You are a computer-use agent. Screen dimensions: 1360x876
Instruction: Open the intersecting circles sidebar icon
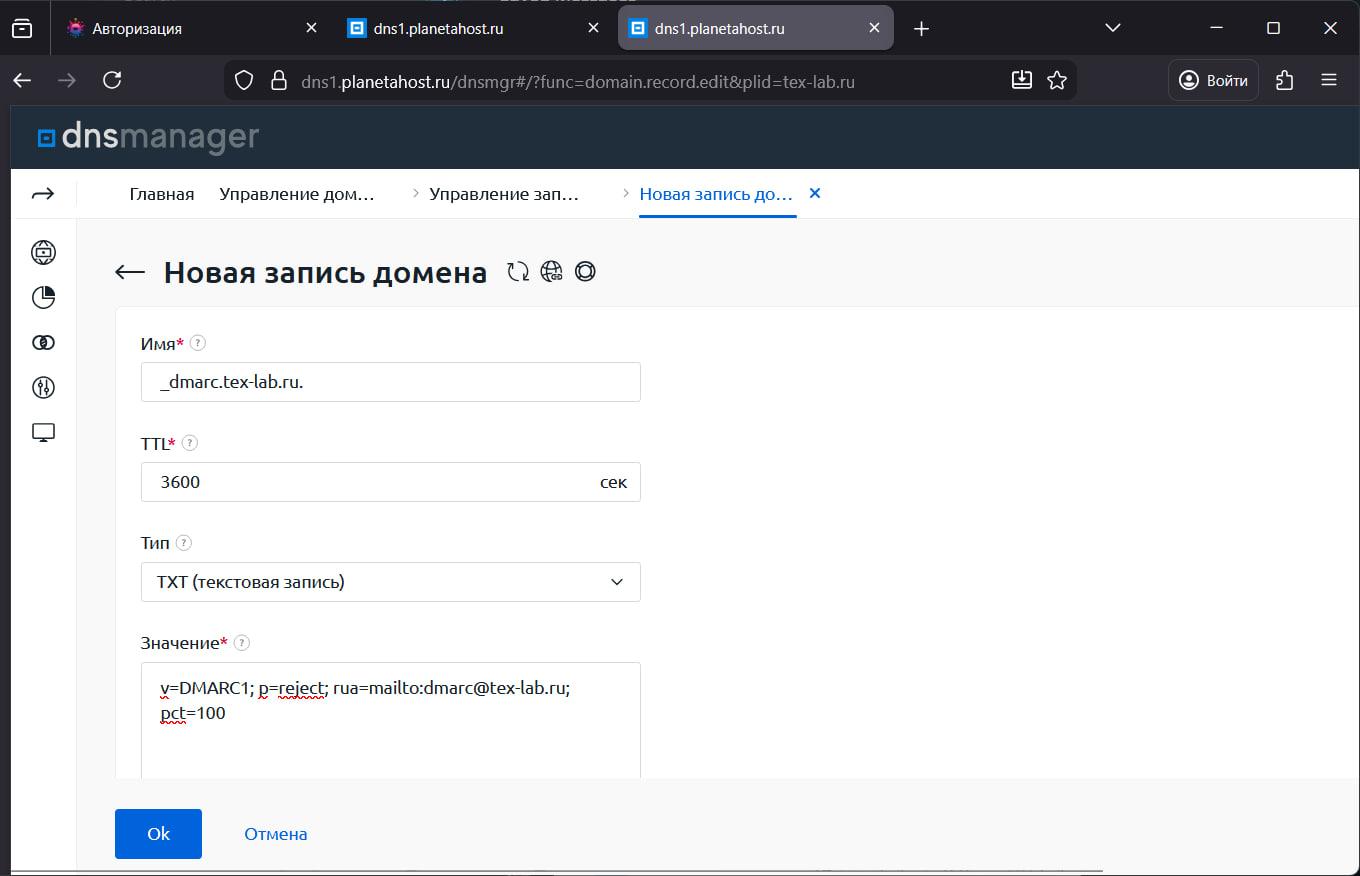pyautogui.click(x=42, y=342)
